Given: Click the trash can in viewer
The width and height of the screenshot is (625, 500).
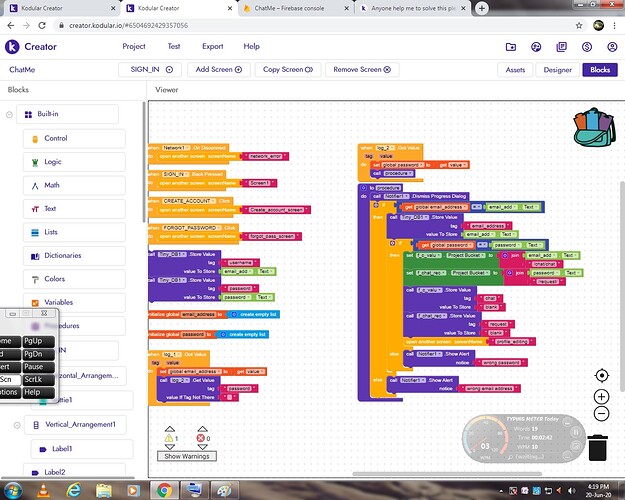Looking at the screenshot, I should (x=597, y=448).
